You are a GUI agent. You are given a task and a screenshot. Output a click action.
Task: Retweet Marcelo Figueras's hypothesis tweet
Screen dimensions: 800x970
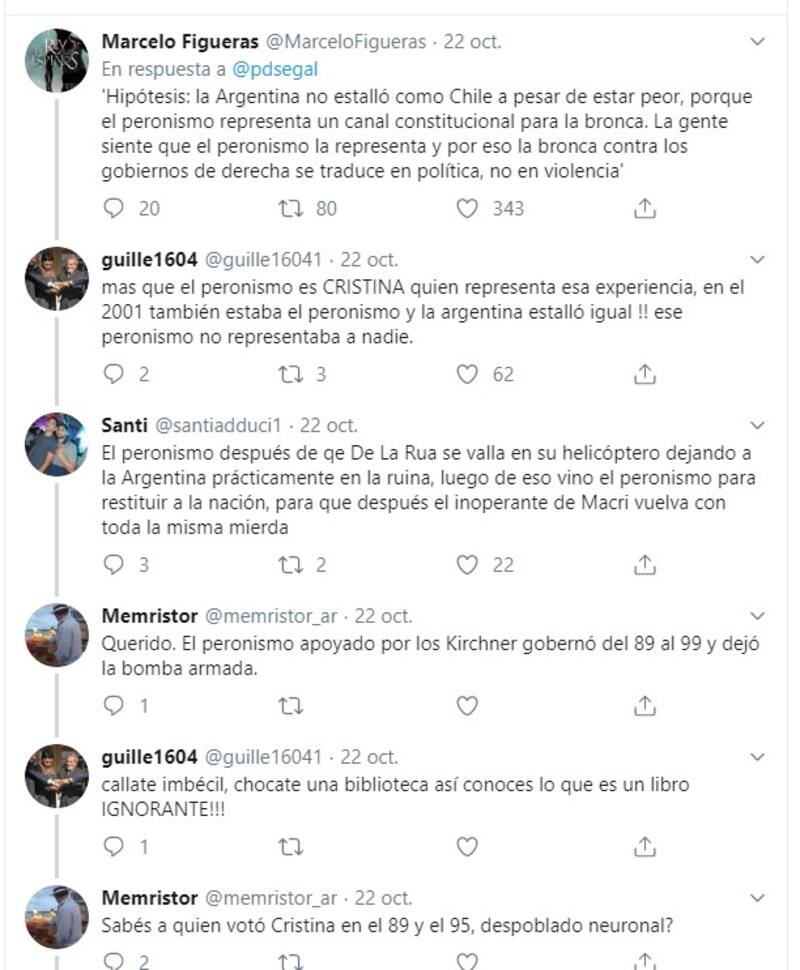tap(290, 208)
